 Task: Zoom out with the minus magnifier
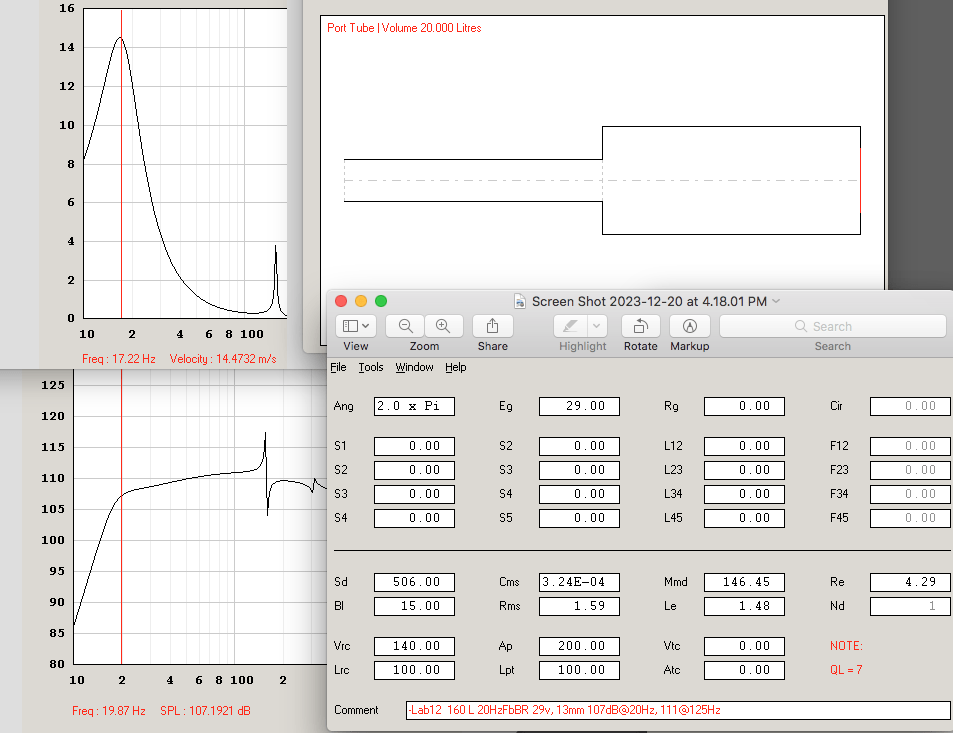(405, 326)
